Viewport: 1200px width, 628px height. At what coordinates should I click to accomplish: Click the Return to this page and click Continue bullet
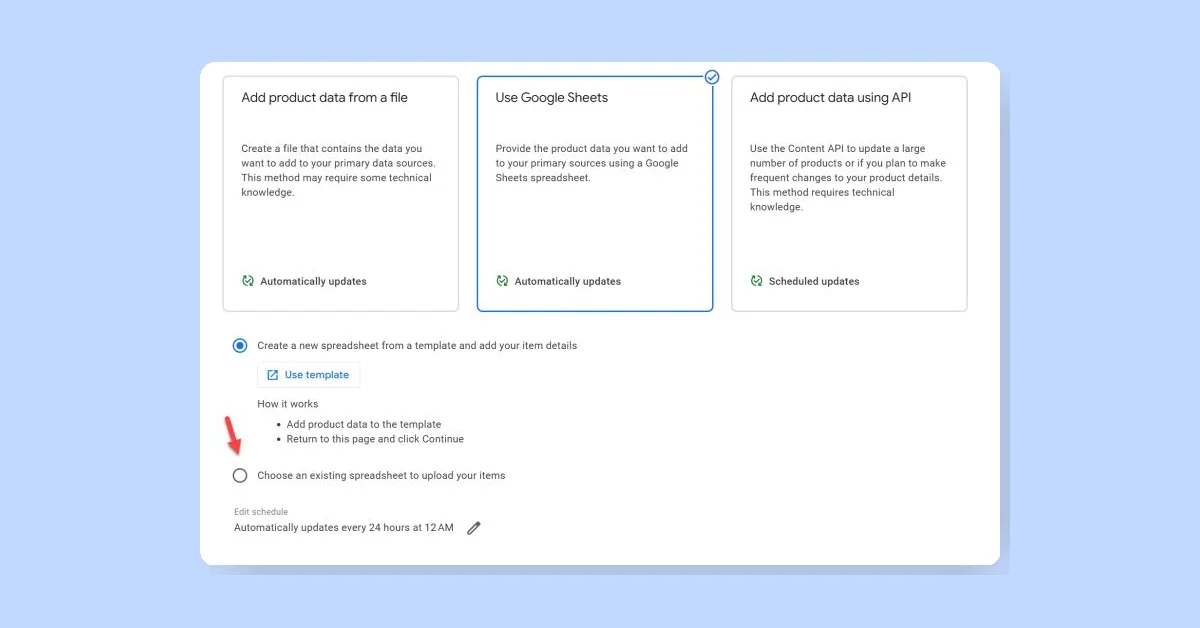(375, 439)
